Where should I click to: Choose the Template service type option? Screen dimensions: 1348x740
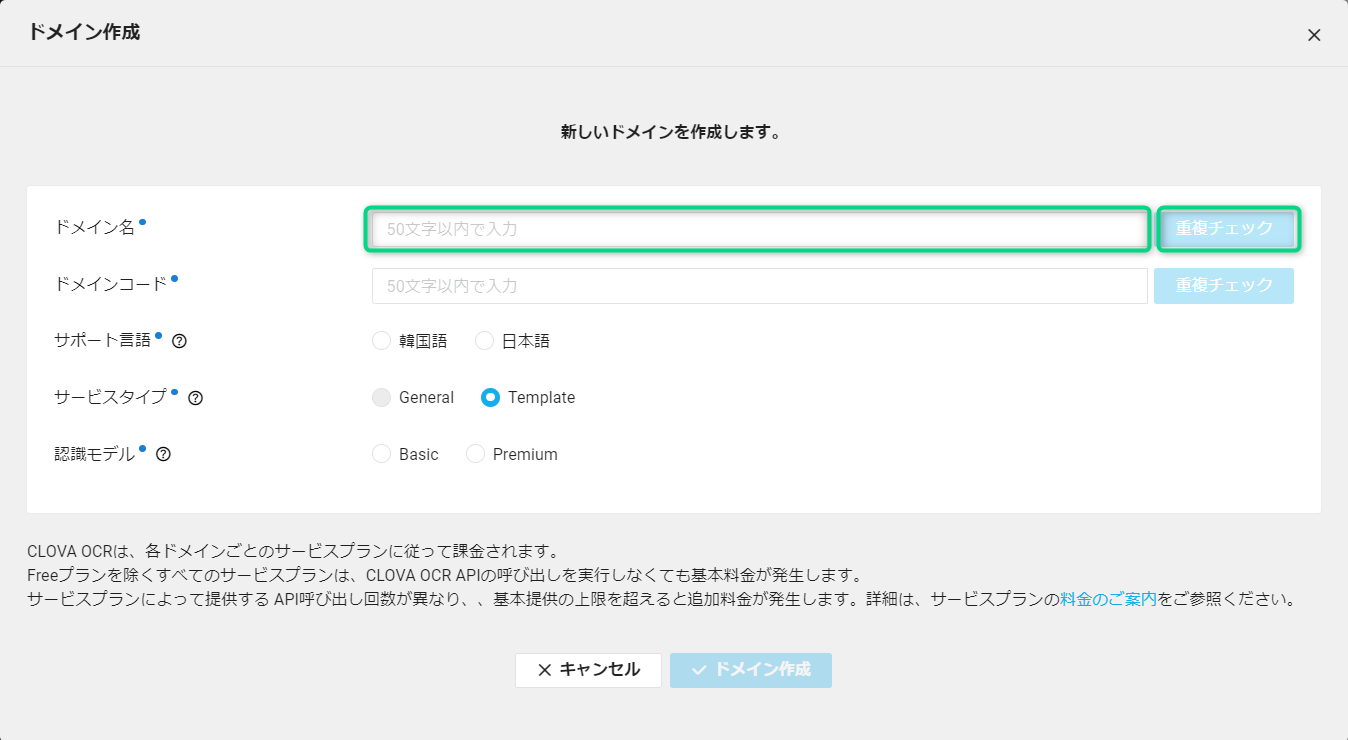pyautogui.click(x=491, y=398)
